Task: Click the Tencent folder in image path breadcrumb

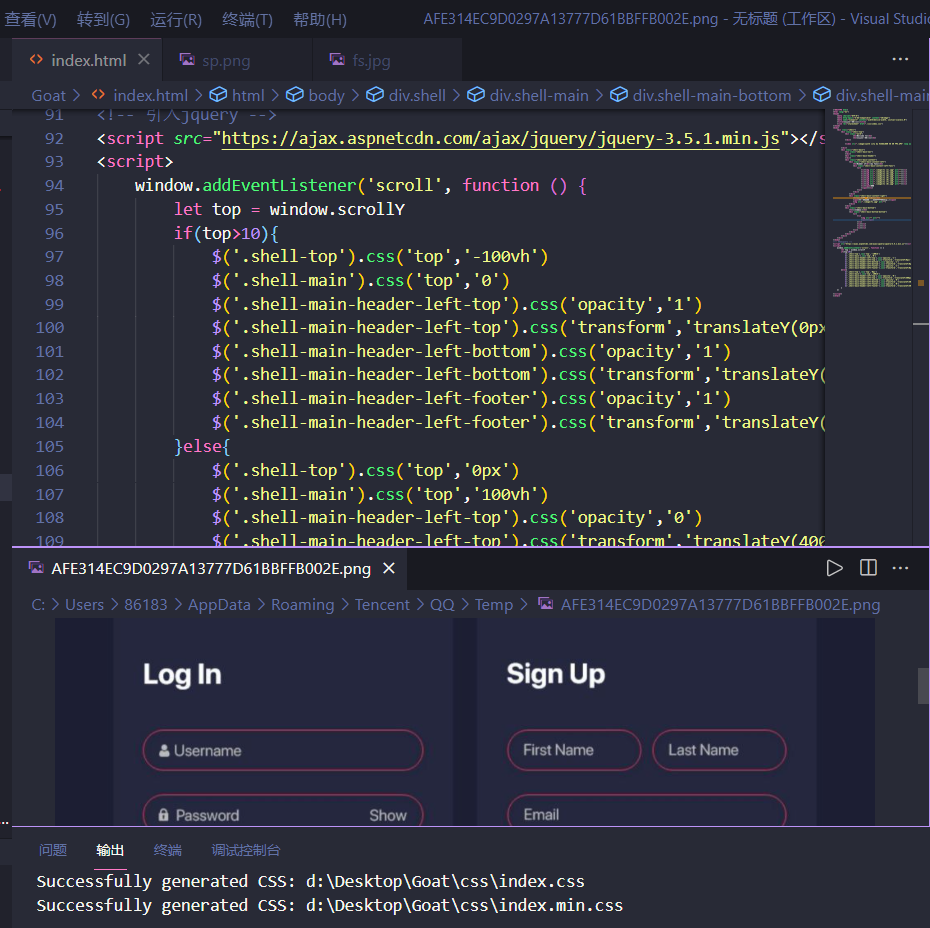Action: [x=382, y=604]
